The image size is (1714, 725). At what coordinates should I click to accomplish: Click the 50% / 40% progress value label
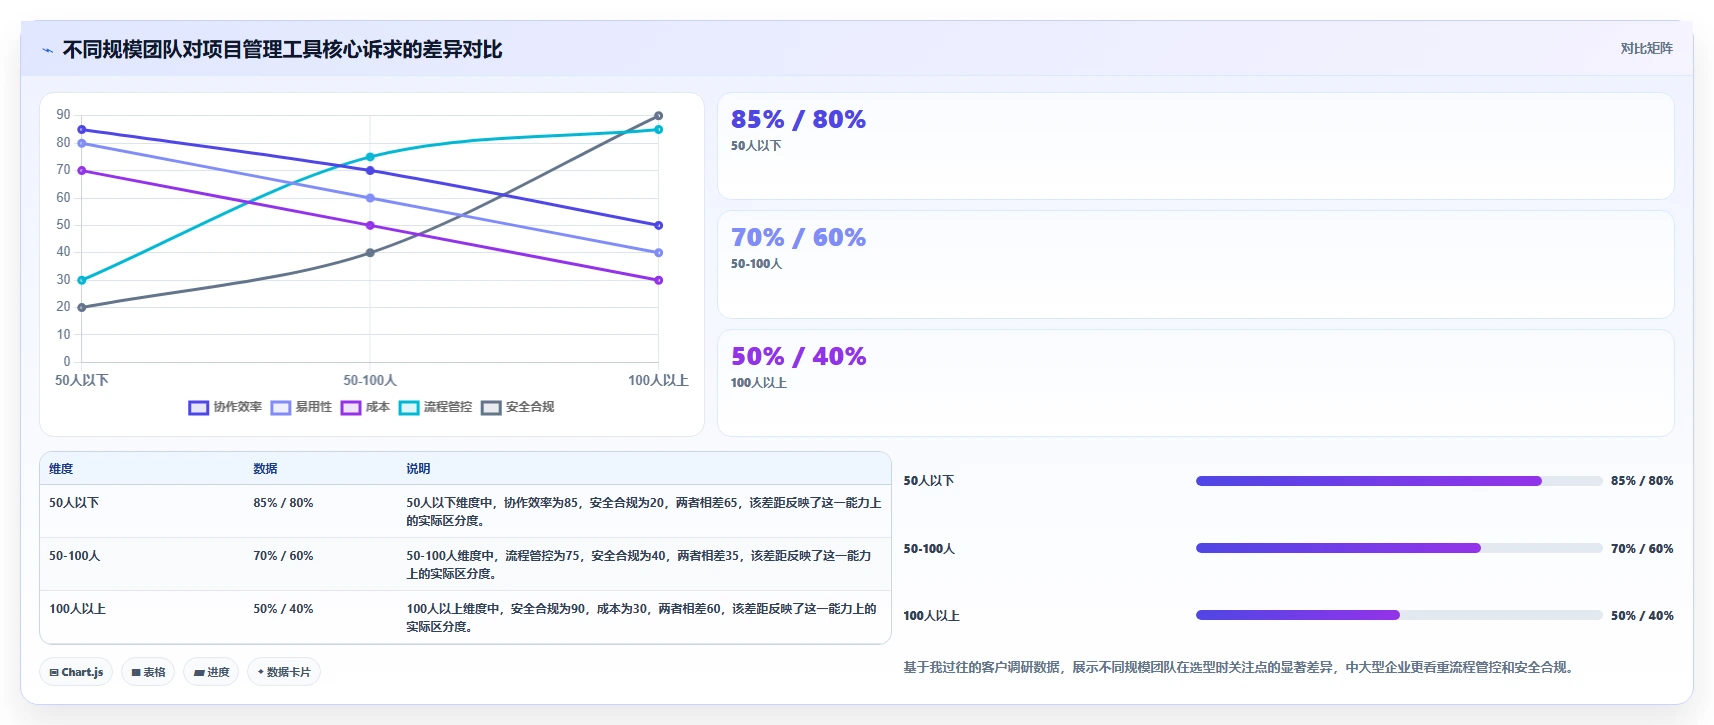[x=1642, y=616]
